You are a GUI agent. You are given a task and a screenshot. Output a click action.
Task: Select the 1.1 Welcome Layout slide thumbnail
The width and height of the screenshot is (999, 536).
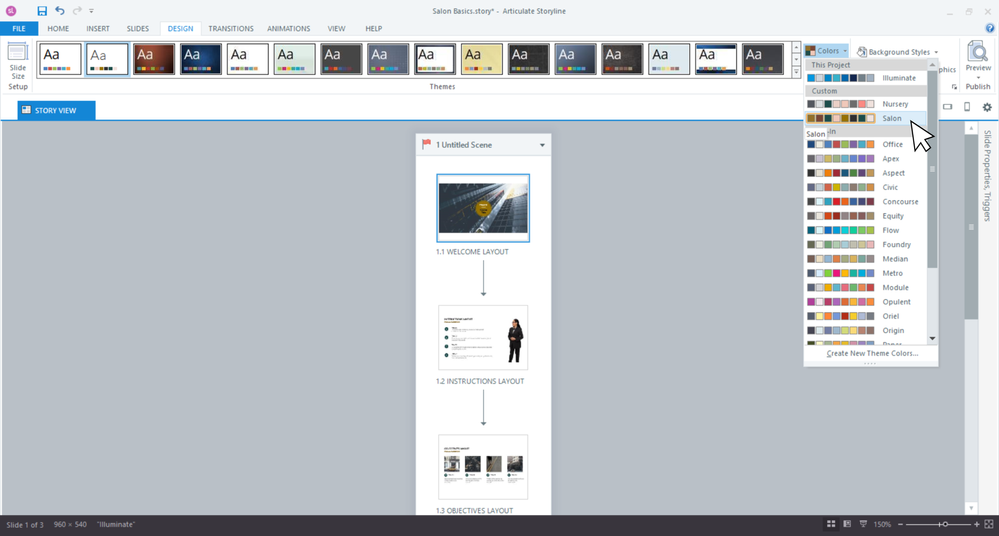483,208
